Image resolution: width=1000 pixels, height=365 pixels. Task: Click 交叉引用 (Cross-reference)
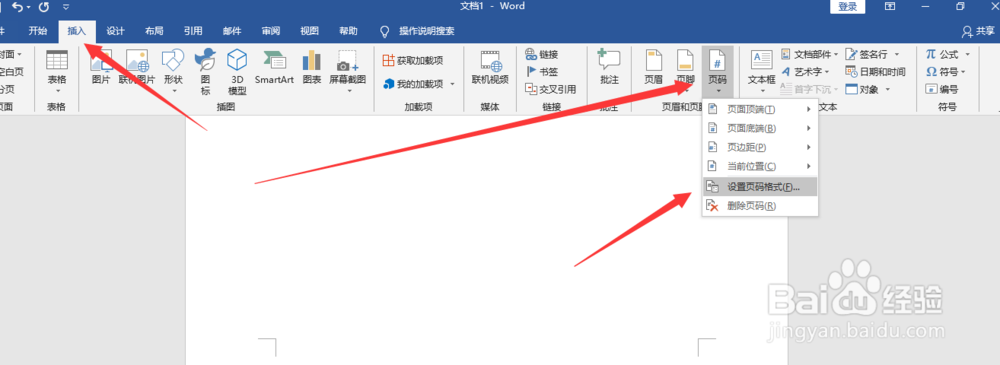550,89
